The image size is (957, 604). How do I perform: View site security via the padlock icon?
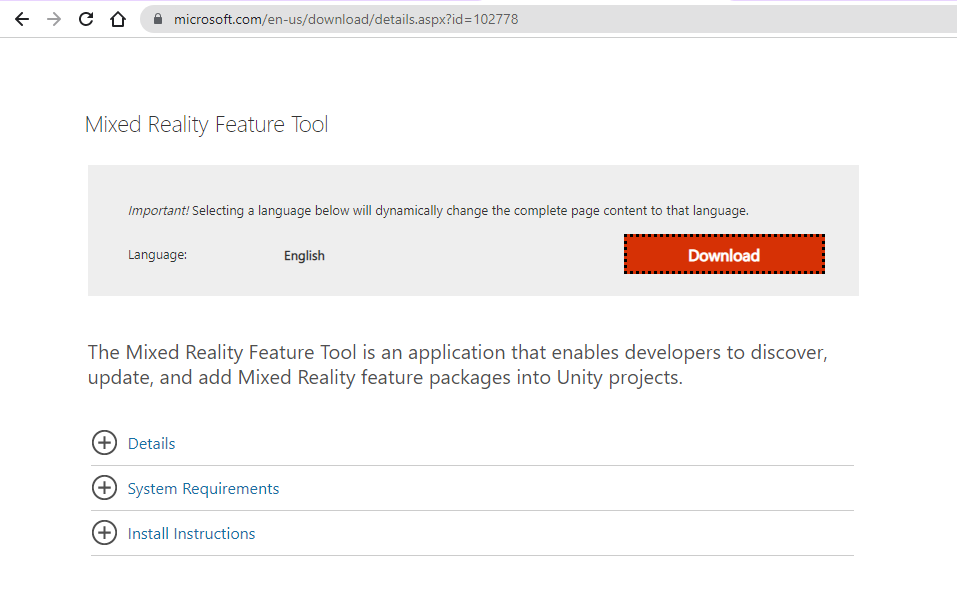[x=158, y=19]
